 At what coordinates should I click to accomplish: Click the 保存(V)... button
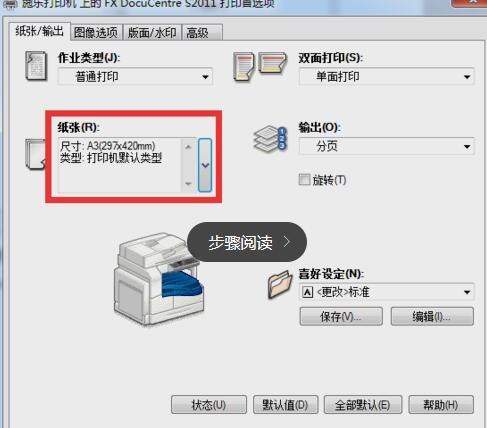click(x=341, y=316)
